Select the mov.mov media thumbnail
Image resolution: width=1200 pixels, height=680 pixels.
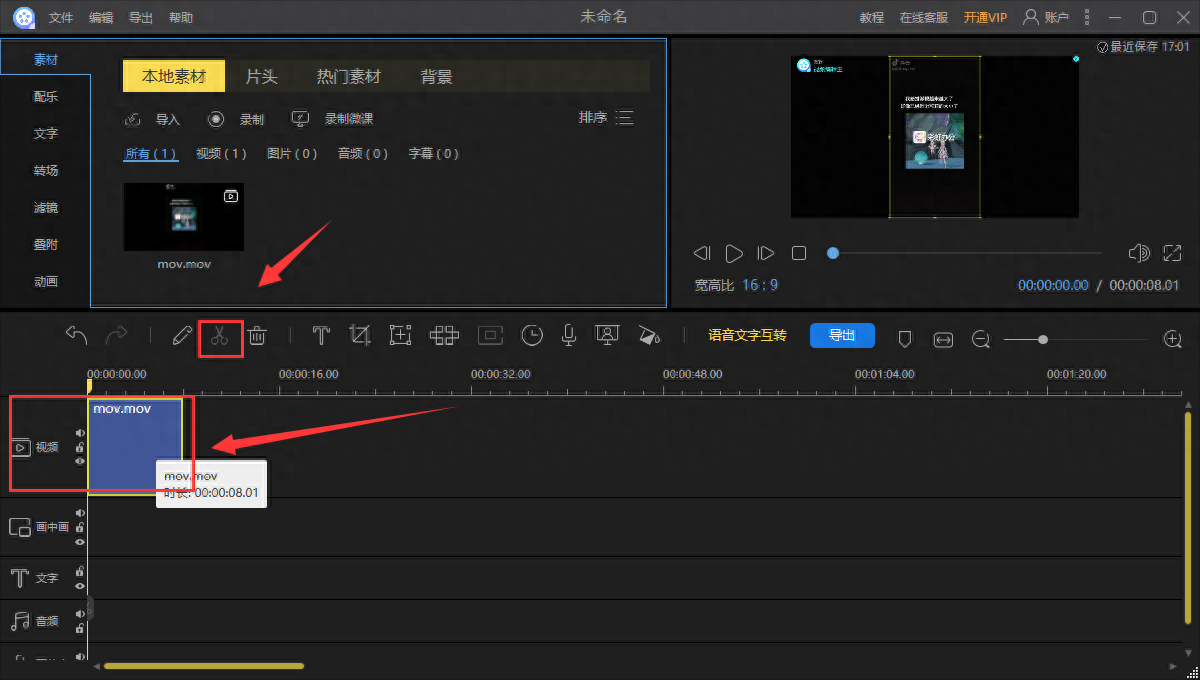click(183, 217)
